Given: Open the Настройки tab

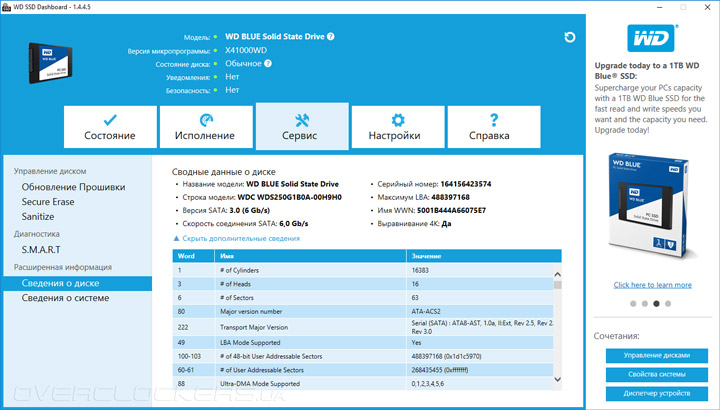Looking at the screenshot, I should coord(398,127).
